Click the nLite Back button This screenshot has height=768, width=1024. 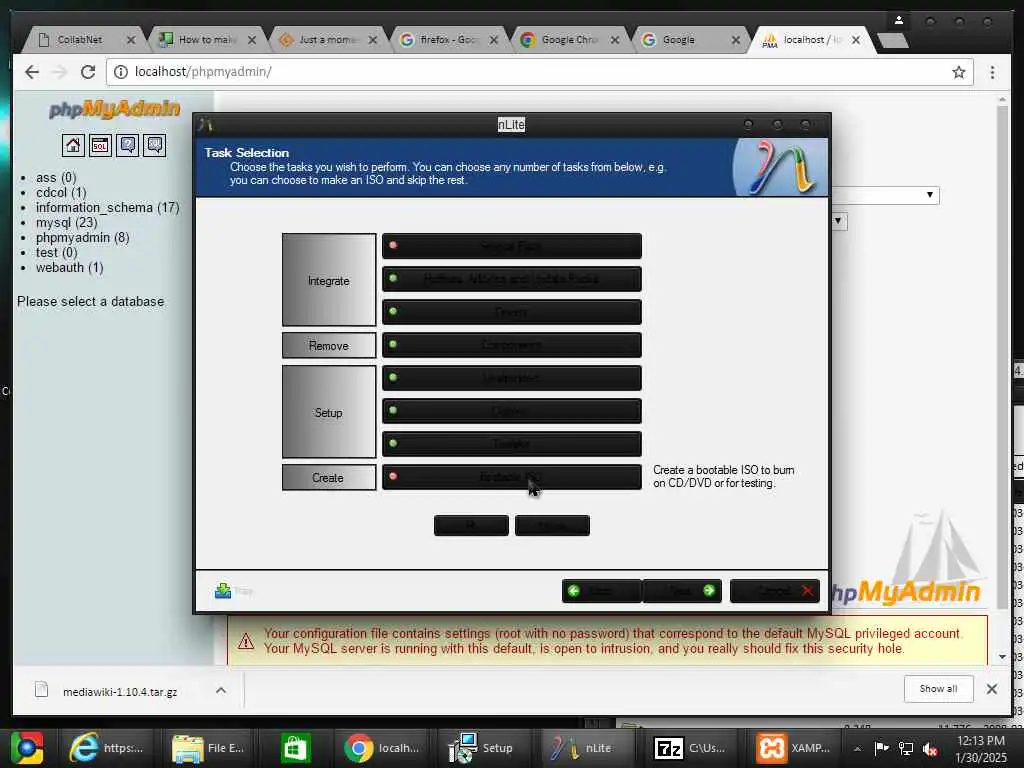pos(601,591)
